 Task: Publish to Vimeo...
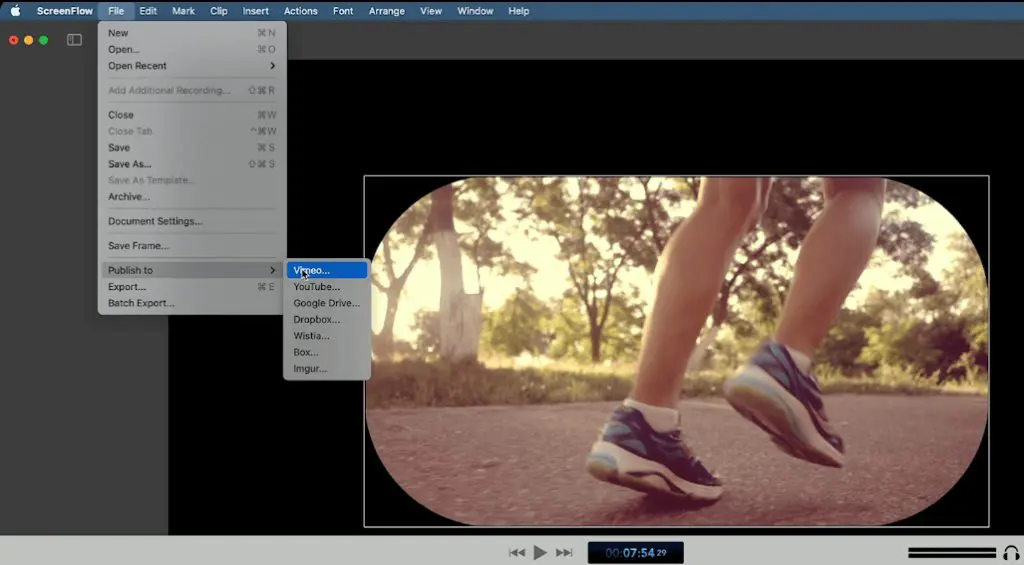coord(327,270)
